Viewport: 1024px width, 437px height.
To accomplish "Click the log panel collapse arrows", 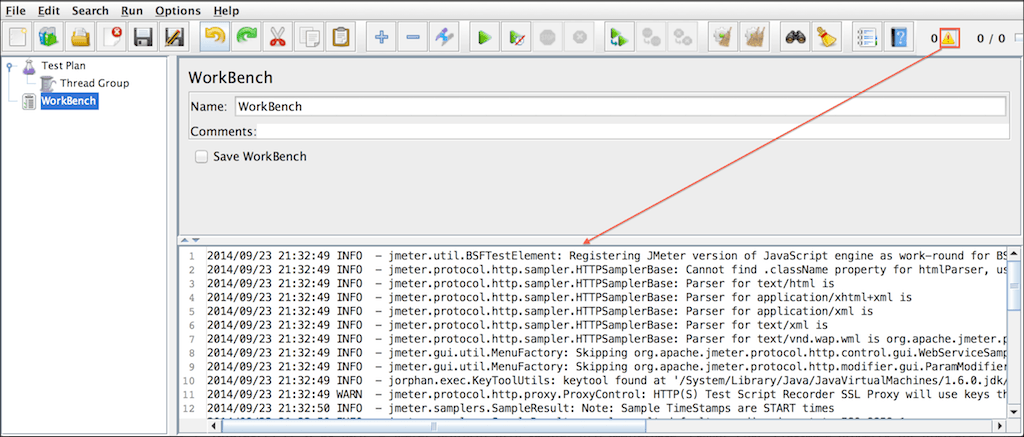I will tap(190, 240).
